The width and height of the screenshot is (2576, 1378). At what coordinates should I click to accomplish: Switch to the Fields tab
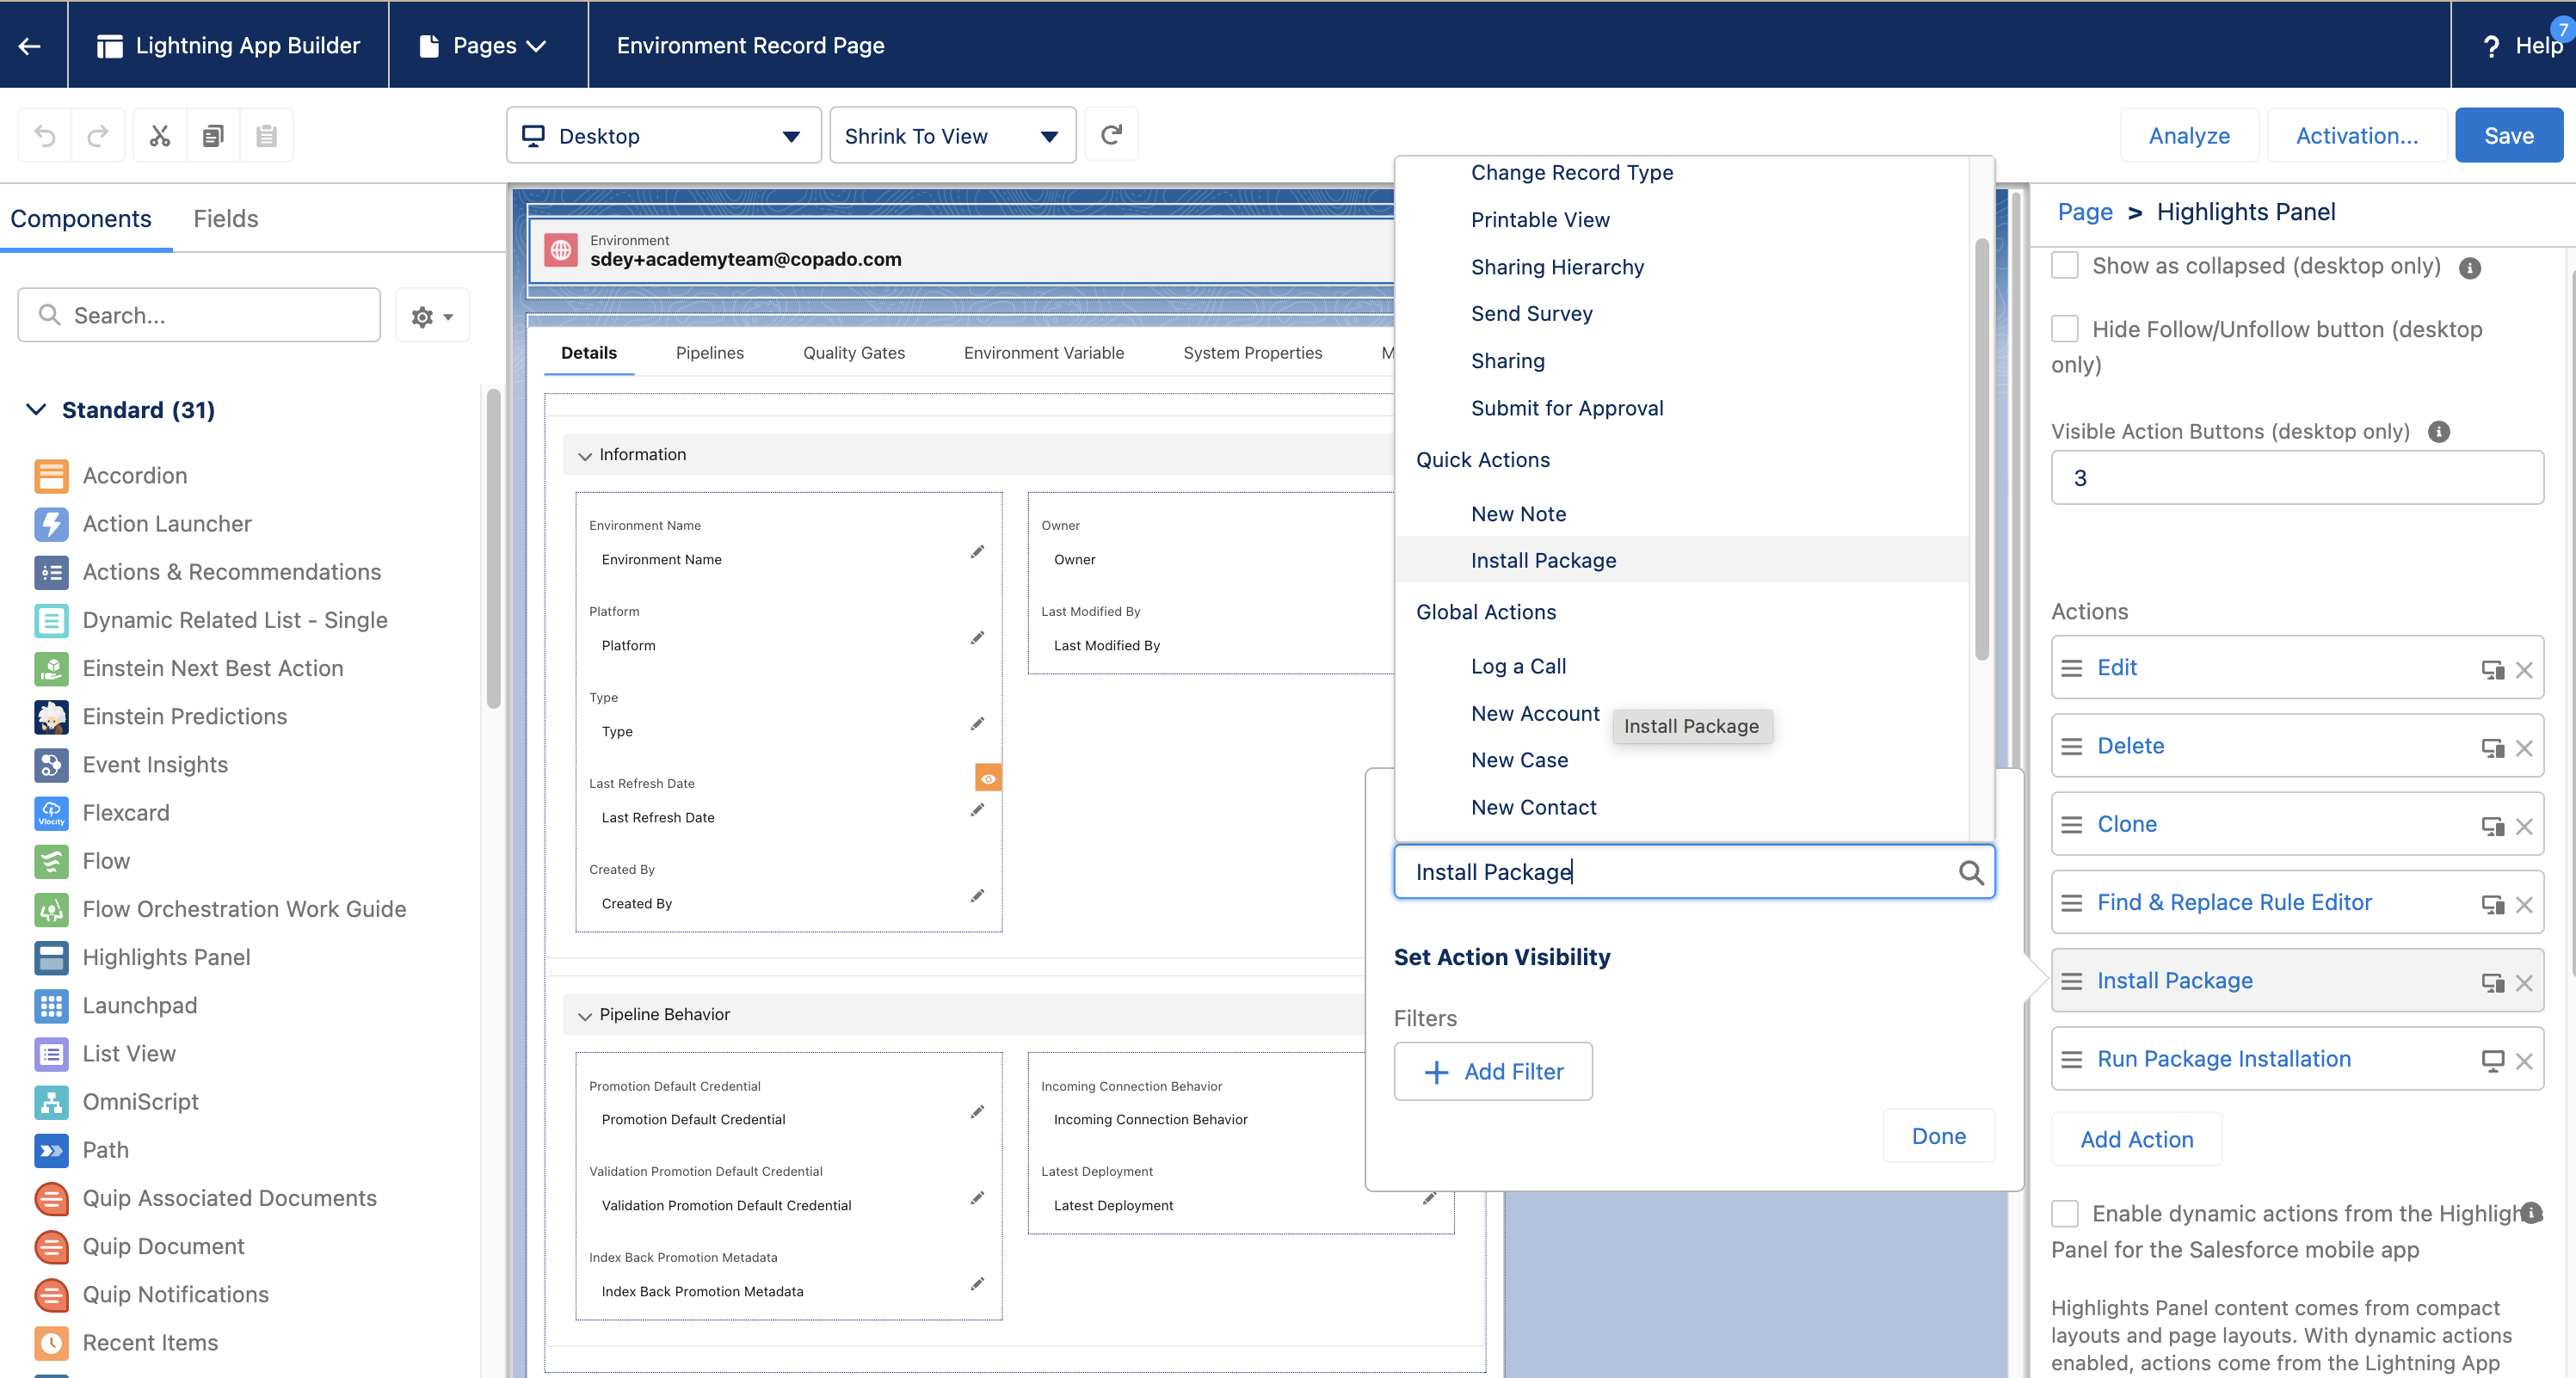point(226,218)
